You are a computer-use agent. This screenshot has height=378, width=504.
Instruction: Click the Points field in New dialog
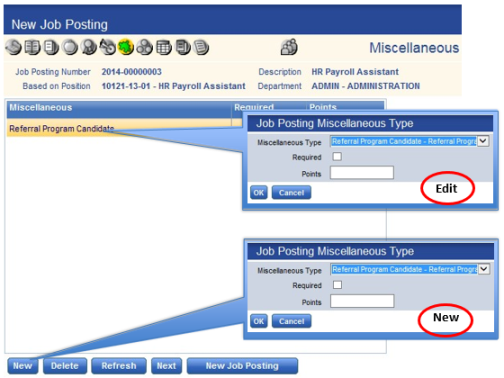click(362, 301)
